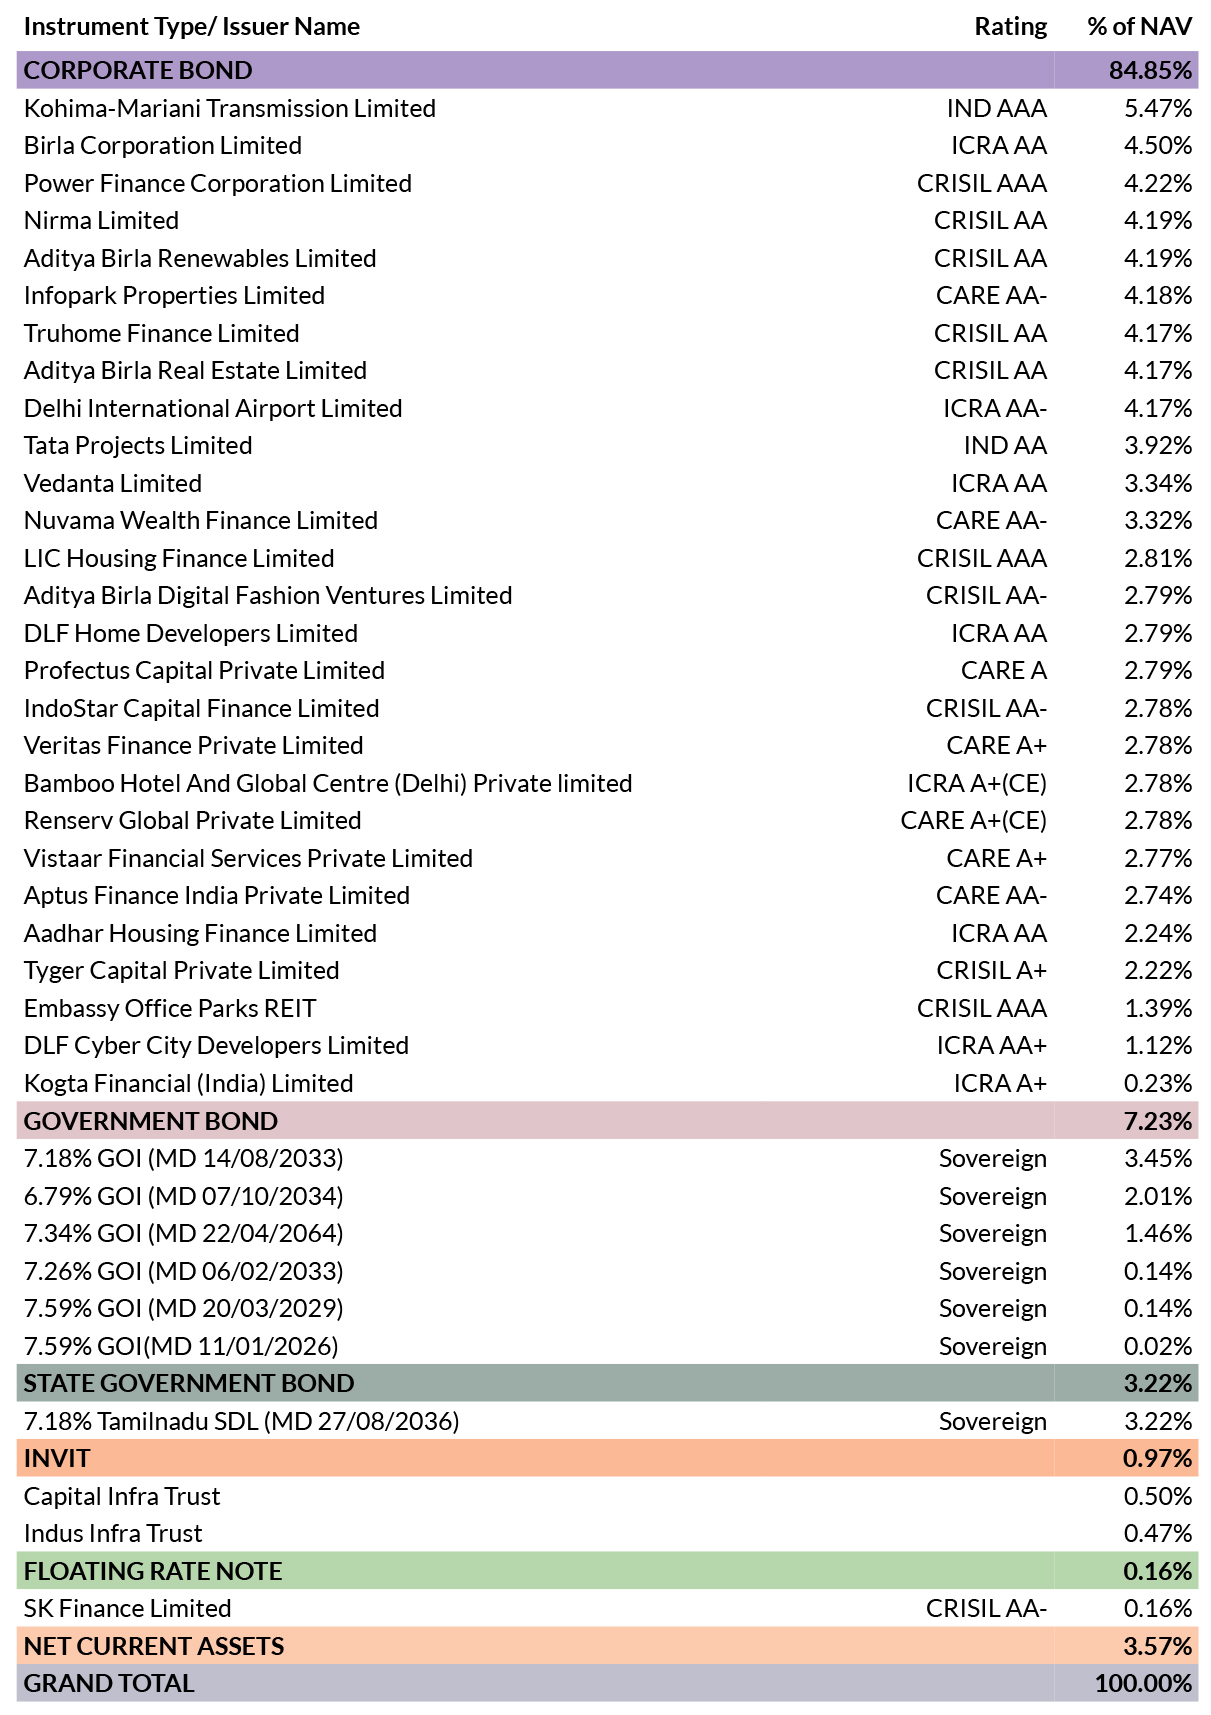Select Birla Corporation Limited issuer name

163,146
